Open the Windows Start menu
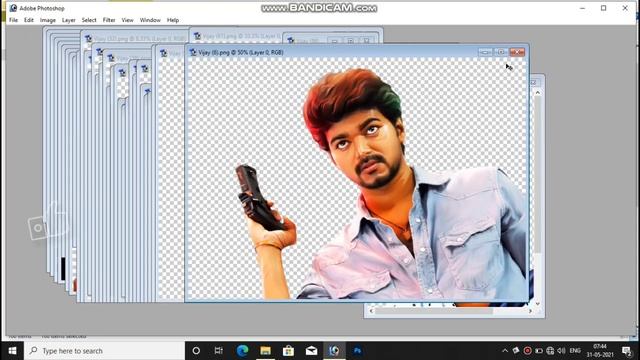The image size is (640, 360). (x=12, y=351)
